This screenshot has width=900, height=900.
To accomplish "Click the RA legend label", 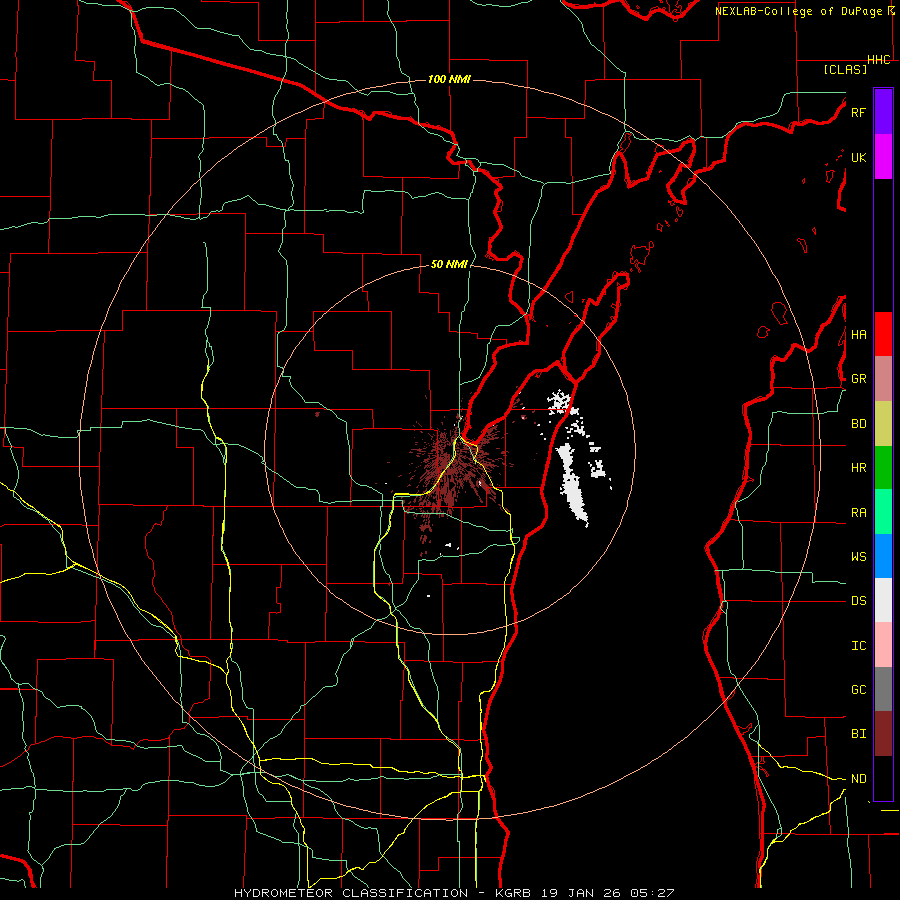I will point(858,513).
